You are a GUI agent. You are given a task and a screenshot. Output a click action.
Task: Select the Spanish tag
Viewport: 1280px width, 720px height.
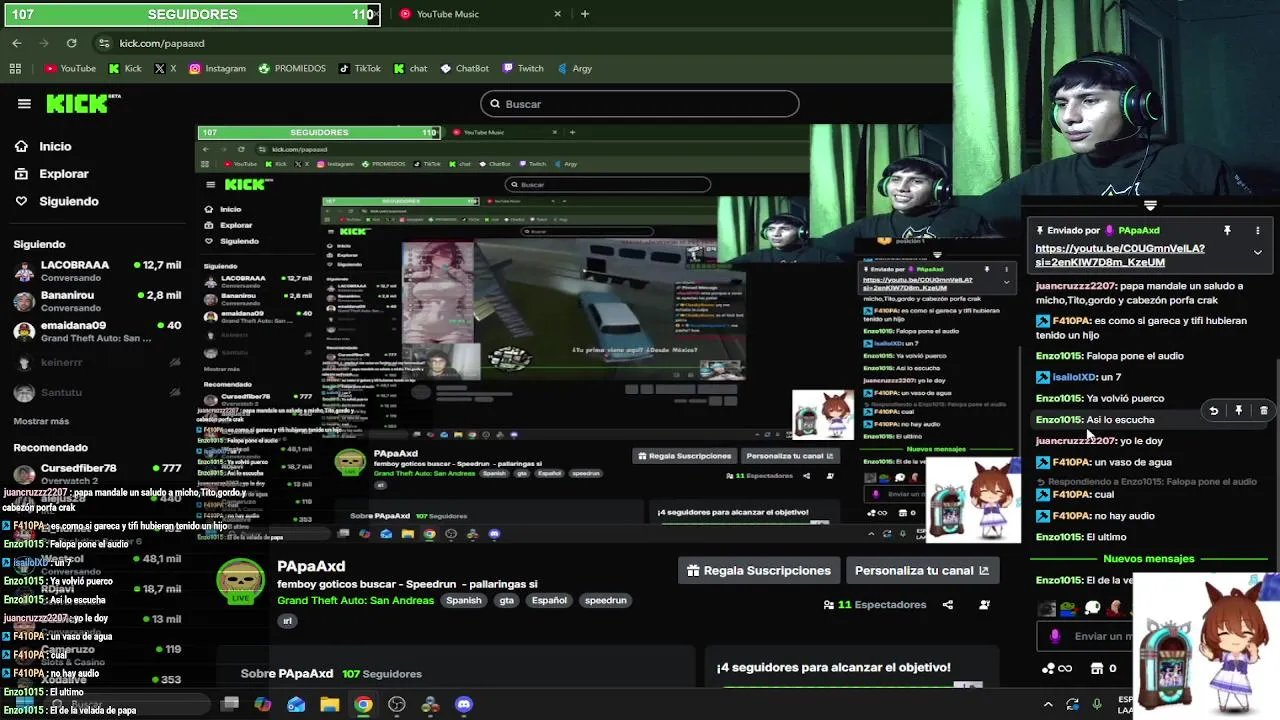pyautogui.click(x=463, y=600)
